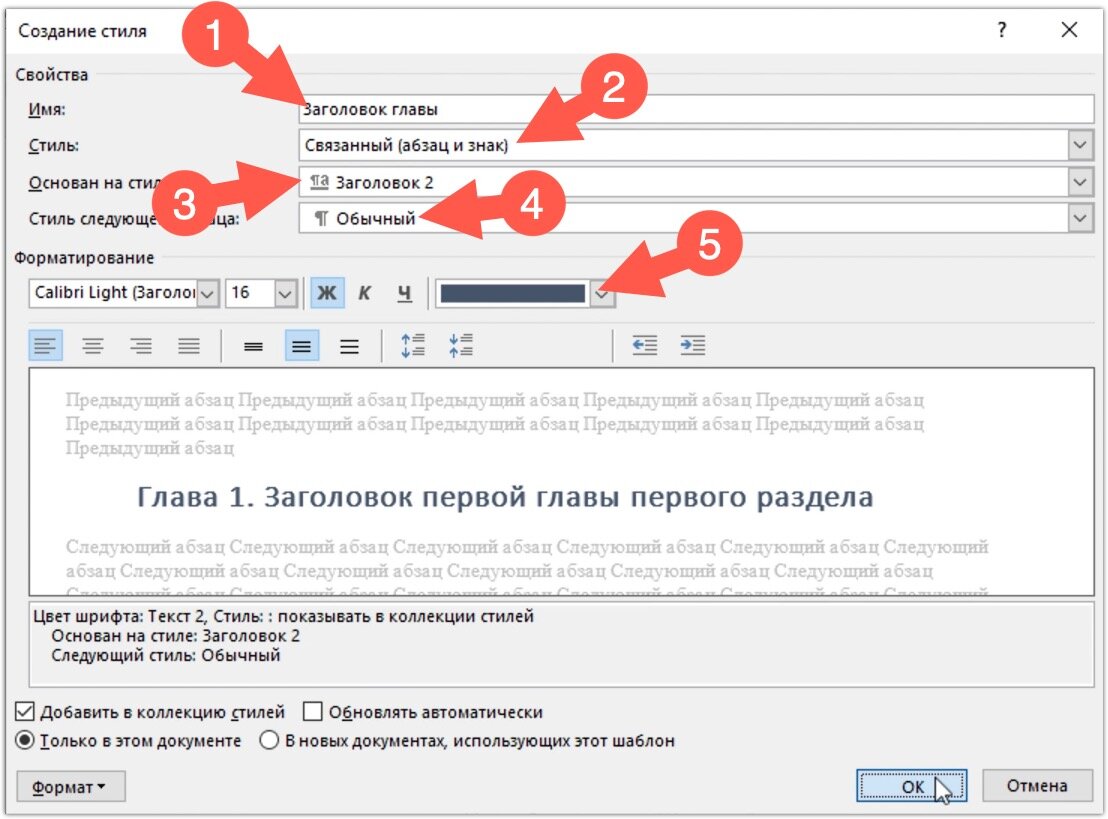Toggle italic formatting (К) button
Viewport: 1108px width, 819px height.
coord(365,293)
